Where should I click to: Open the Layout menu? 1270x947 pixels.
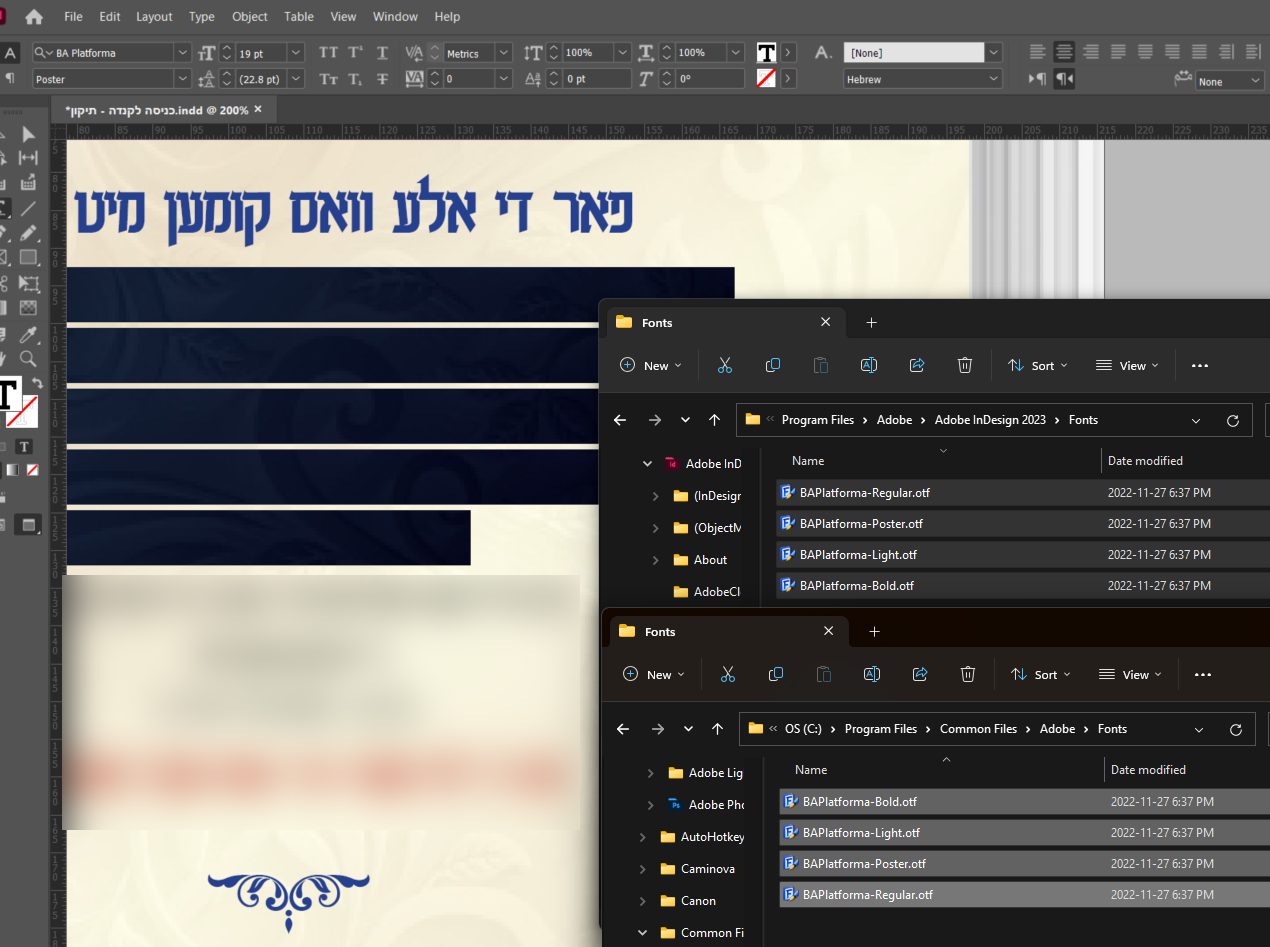pos(154,16)
